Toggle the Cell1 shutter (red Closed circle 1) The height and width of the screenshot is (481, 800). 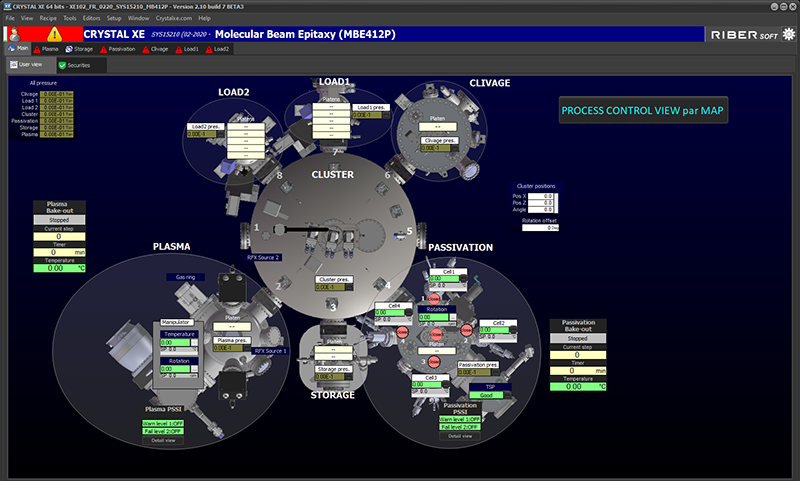434,298
